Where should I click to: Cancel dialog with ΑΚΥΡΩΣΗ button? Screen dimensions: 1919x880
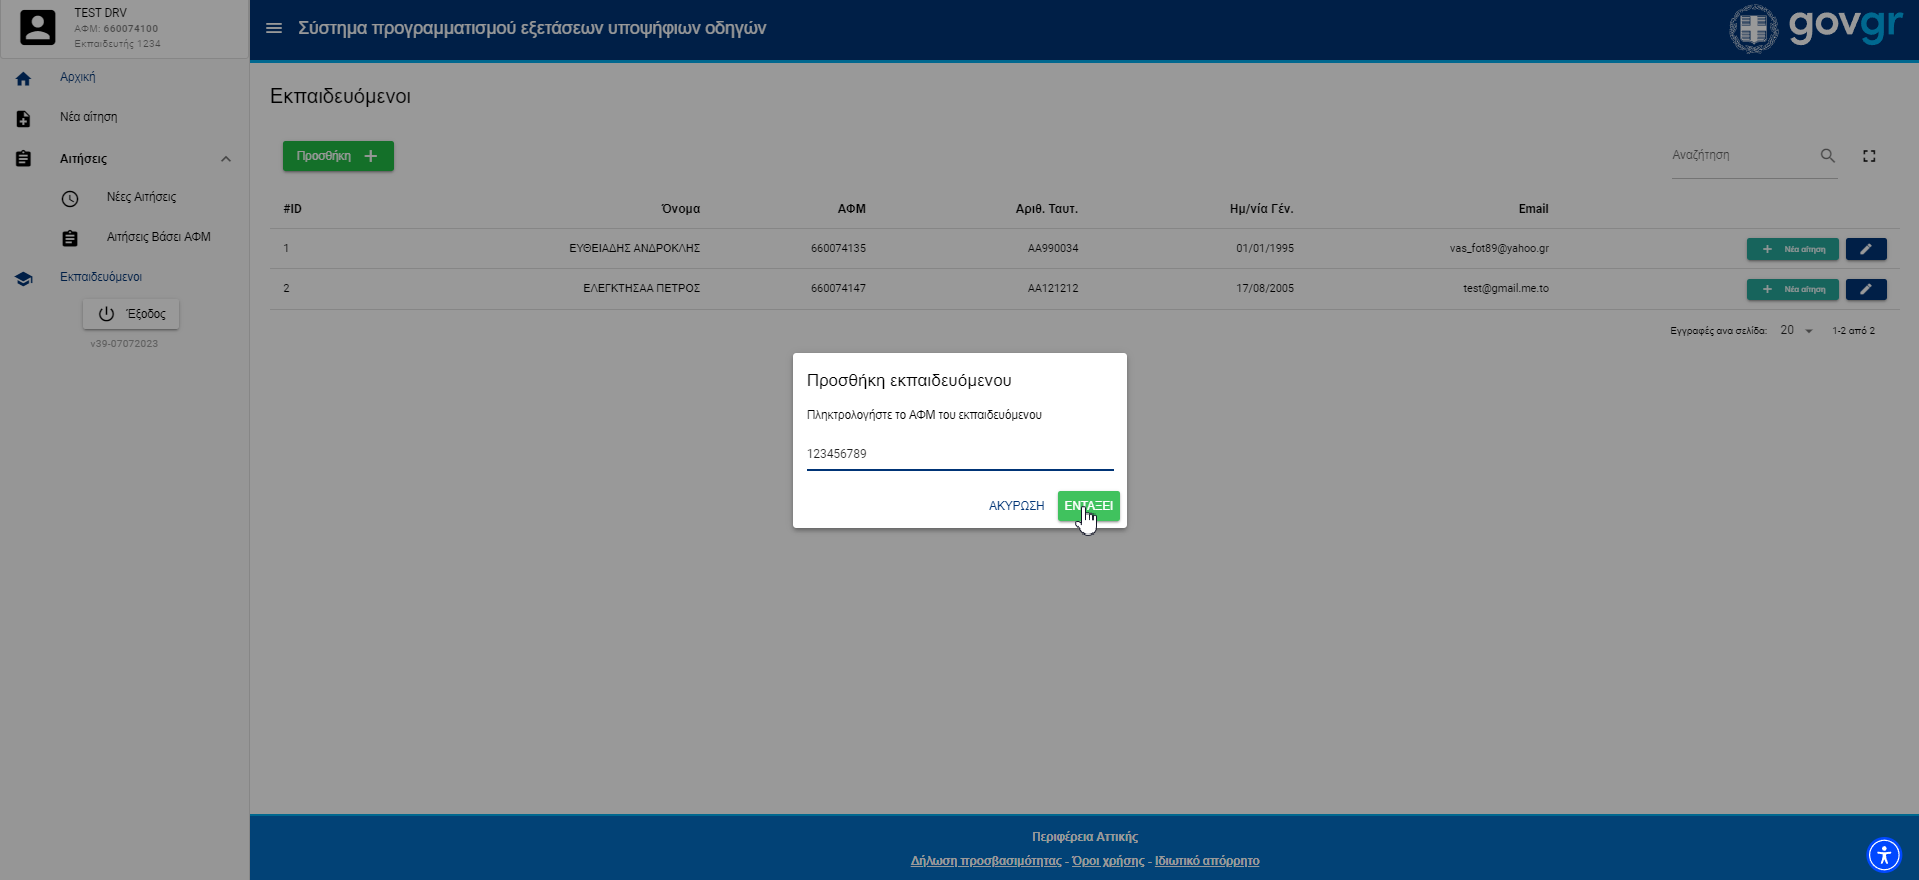1016,506
